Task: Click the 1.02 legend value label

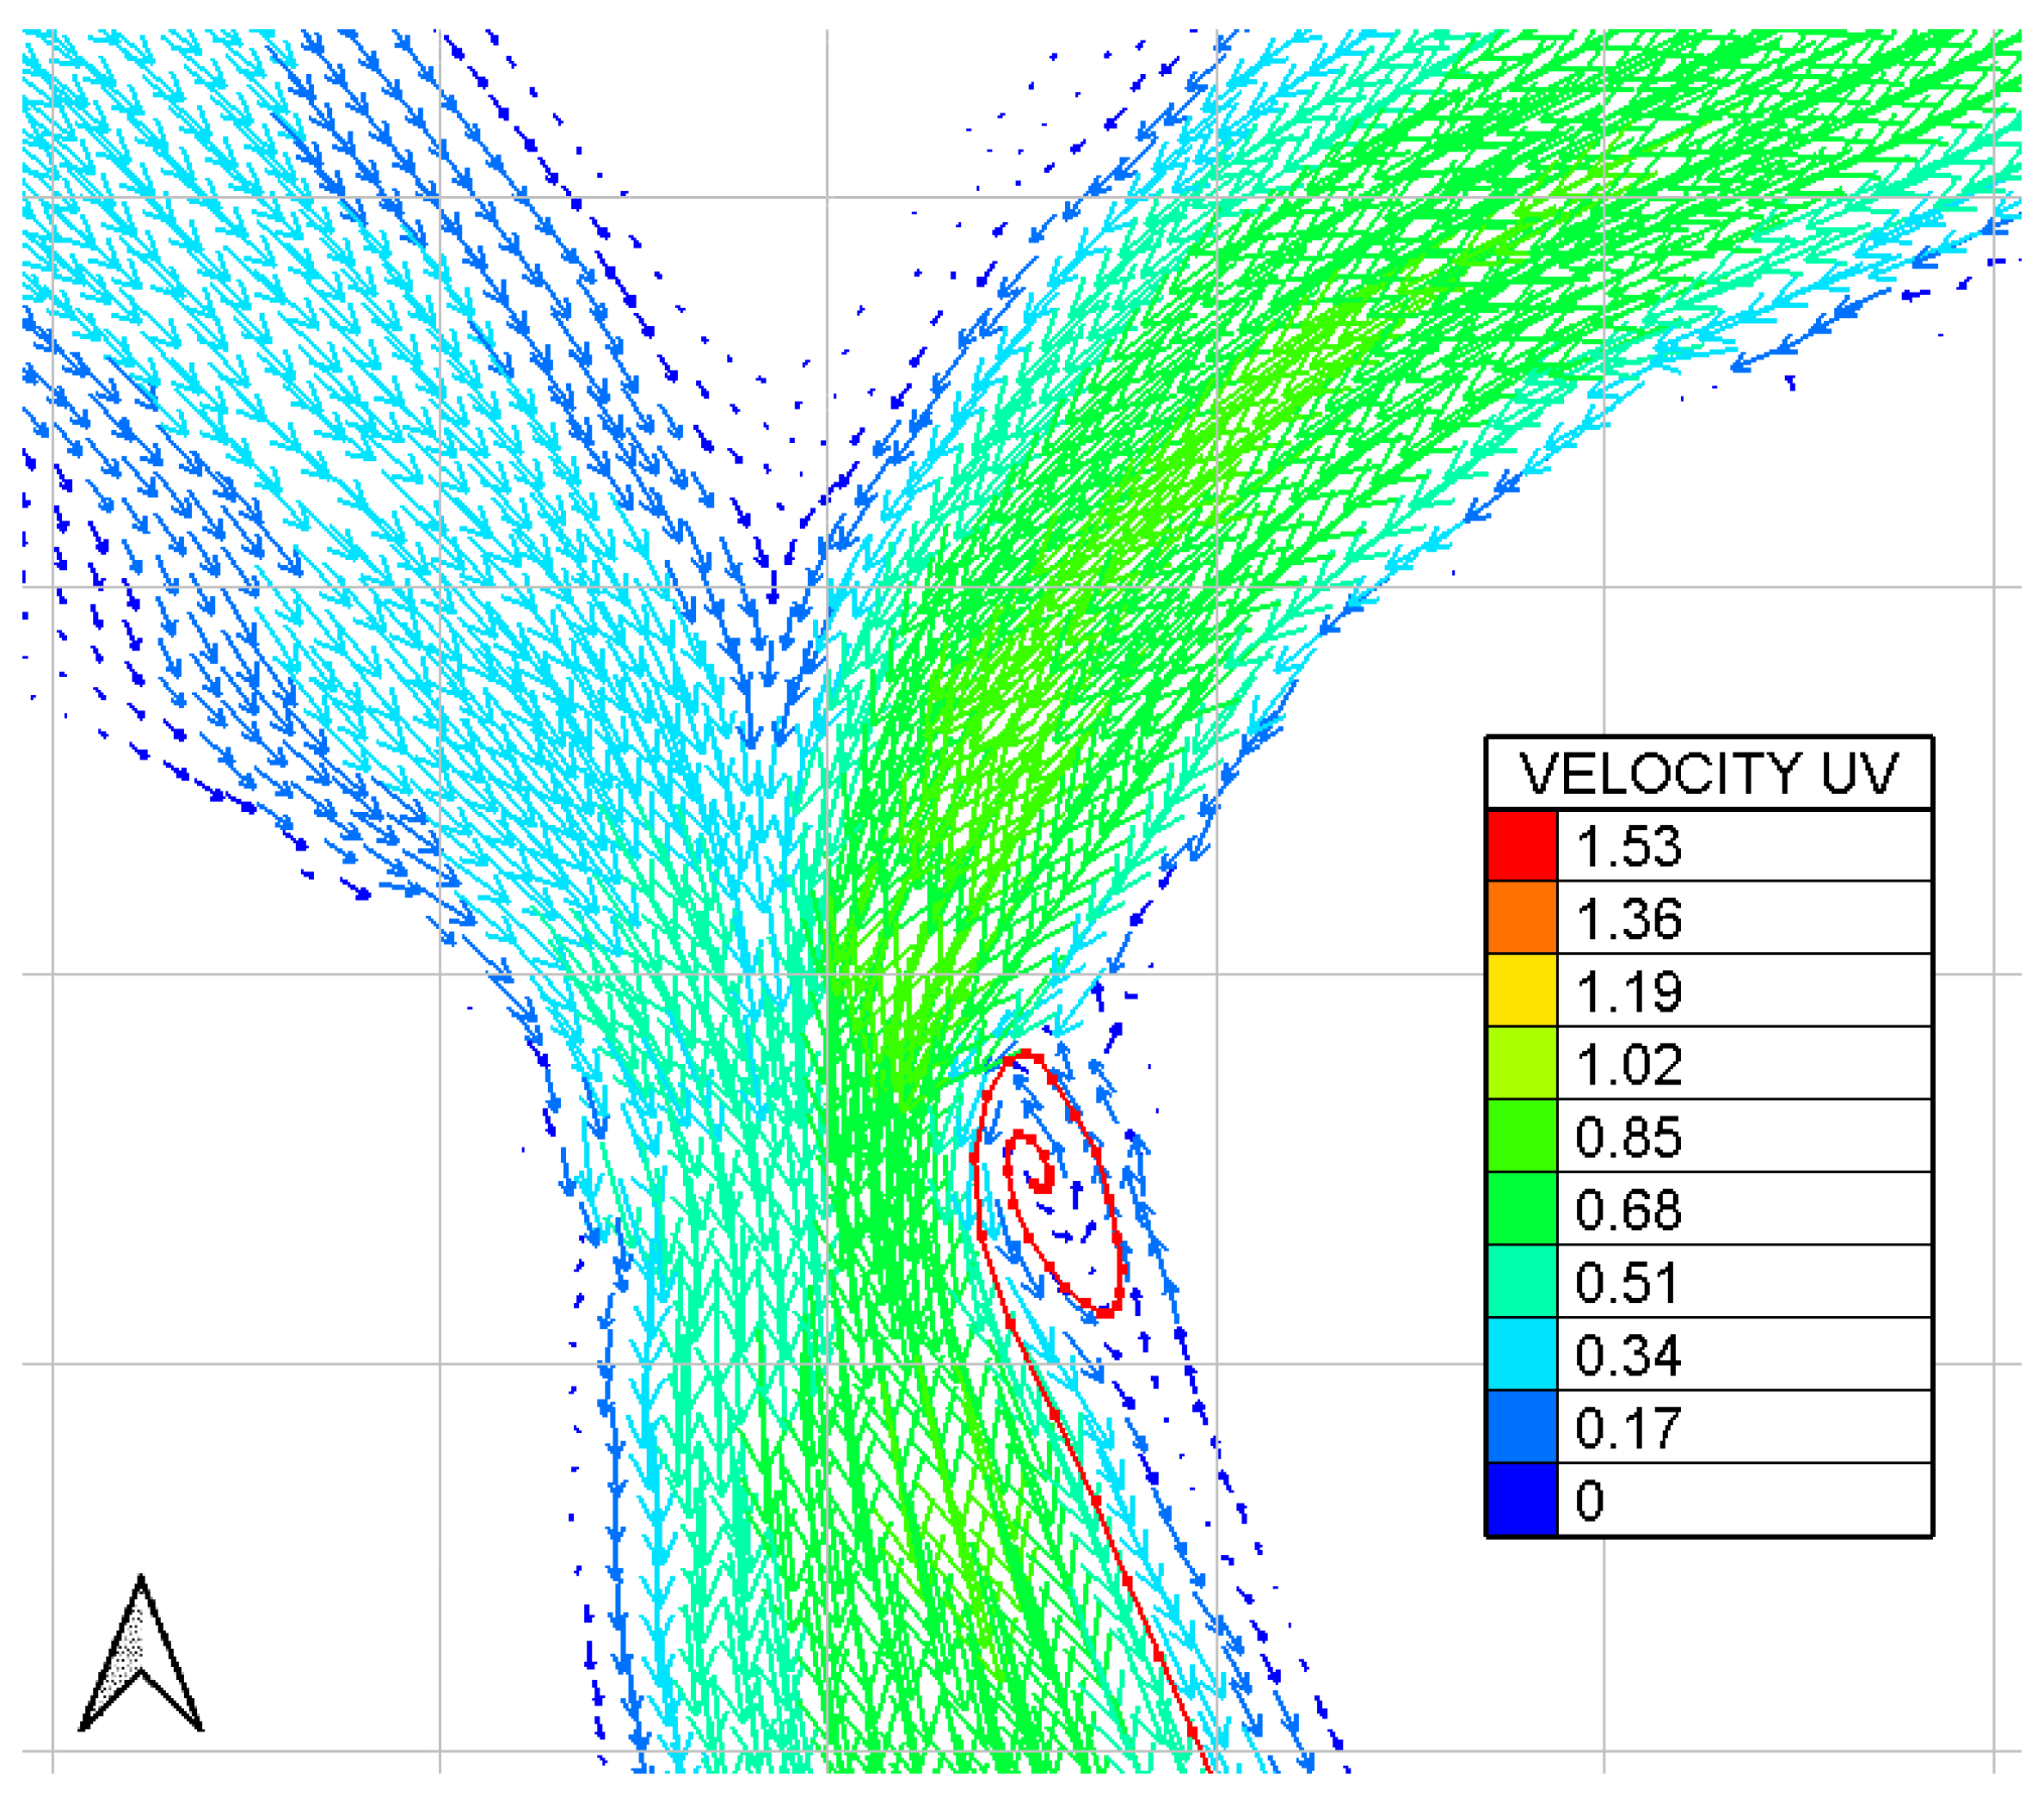Action: click(x=1629, y=1065)
